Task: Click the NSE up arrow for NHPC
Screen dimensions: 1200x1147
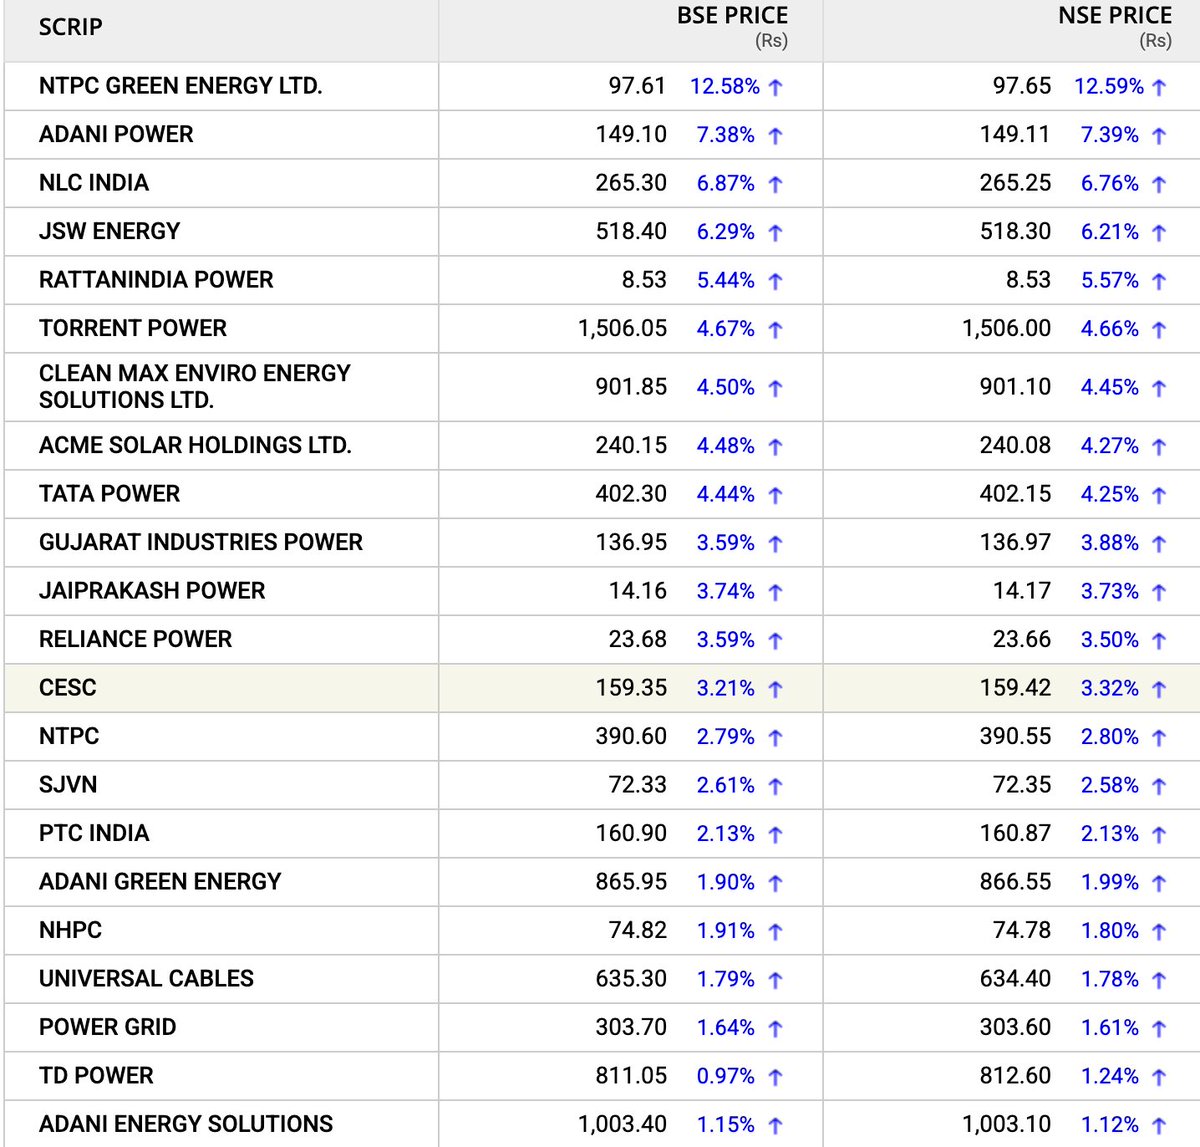Action: click(1159, 932)
